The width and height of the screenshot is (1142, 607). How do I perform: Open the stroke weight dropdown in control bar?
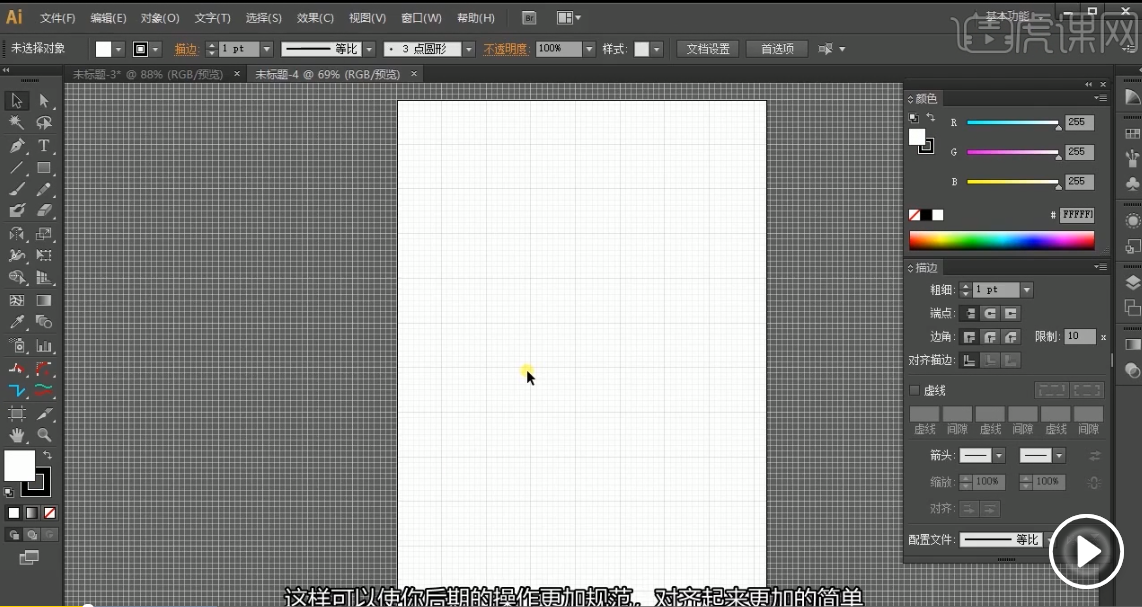(x=266, y=49)
